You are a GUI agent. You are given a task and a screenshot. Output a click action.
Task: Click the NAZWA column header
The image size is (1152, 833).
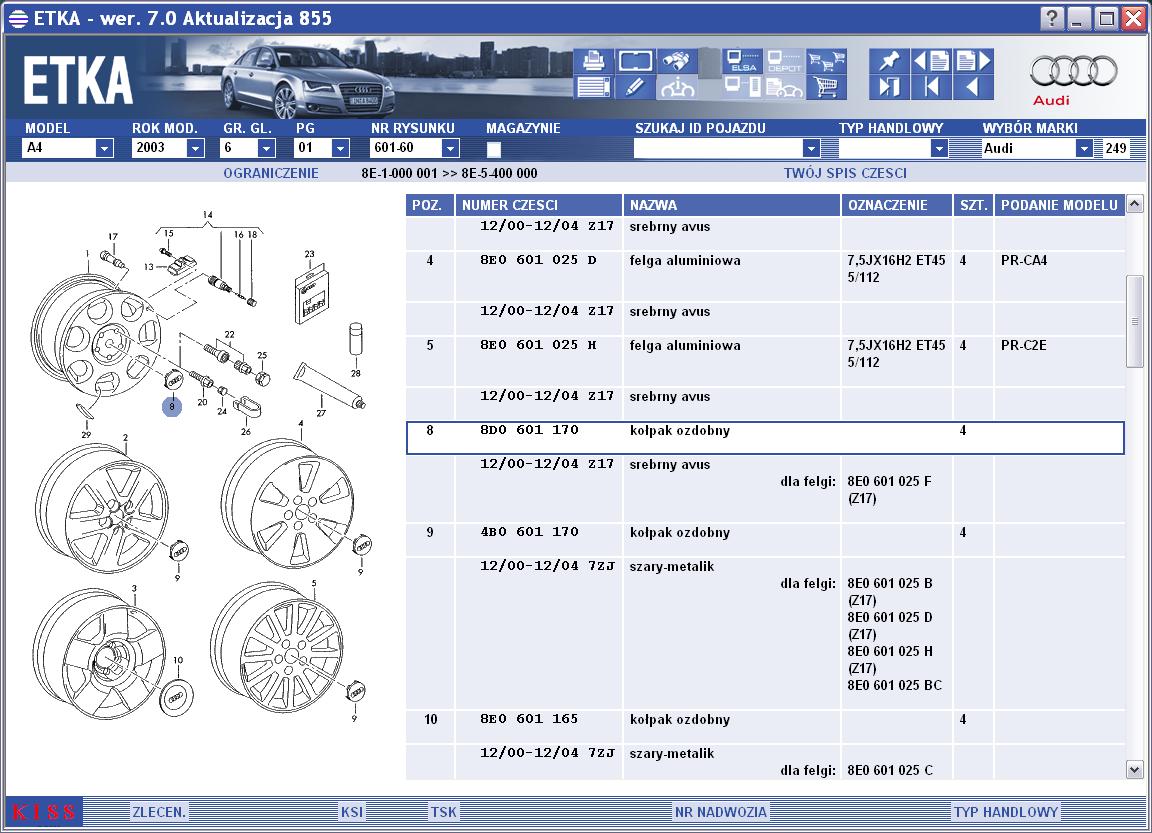point(732,205)
